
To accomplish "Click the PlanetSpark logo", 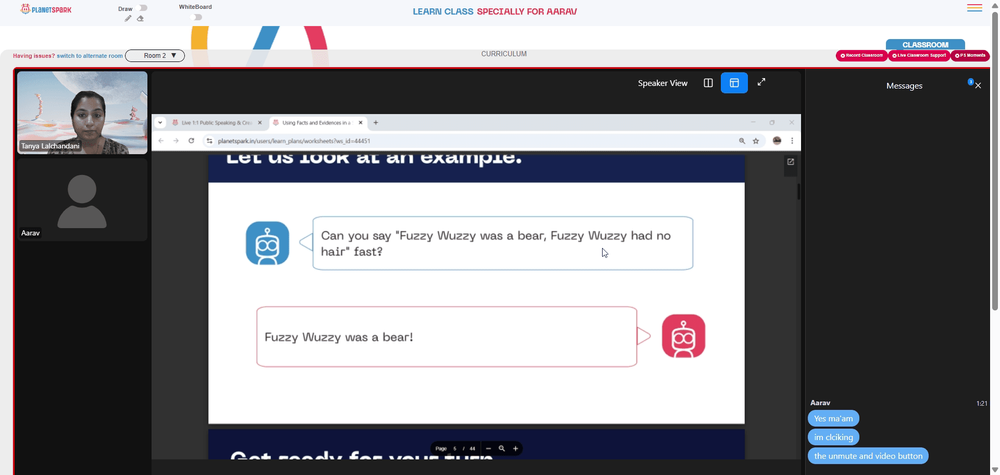I will [x=46, y=10].
